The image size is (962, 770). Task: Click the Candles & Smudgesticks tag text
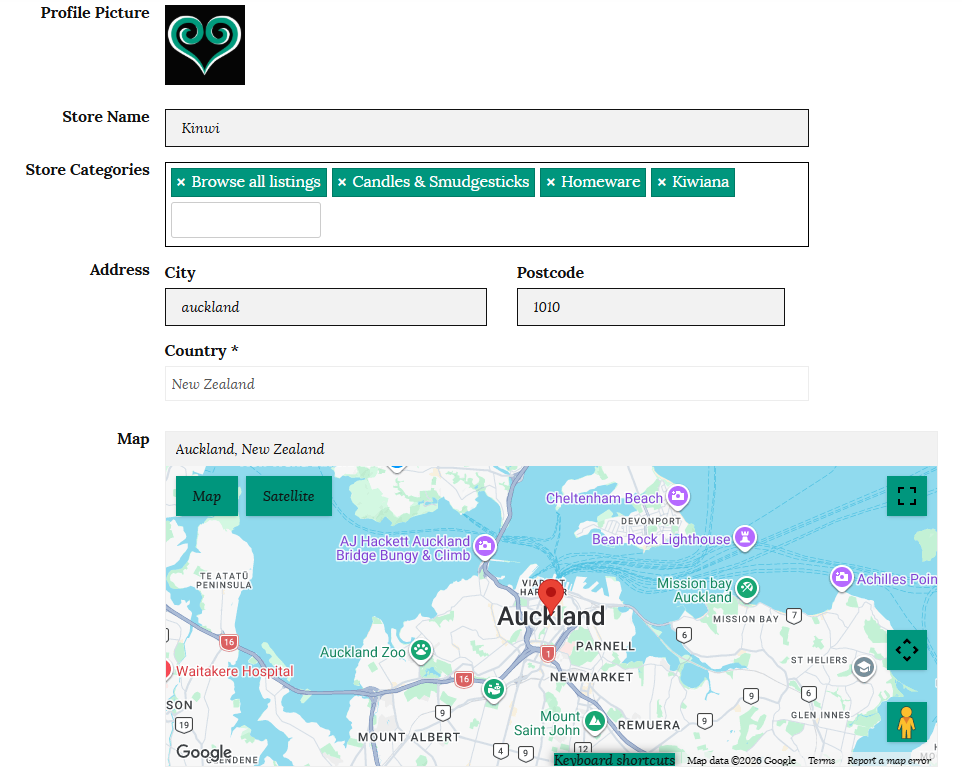click(441, 182)
